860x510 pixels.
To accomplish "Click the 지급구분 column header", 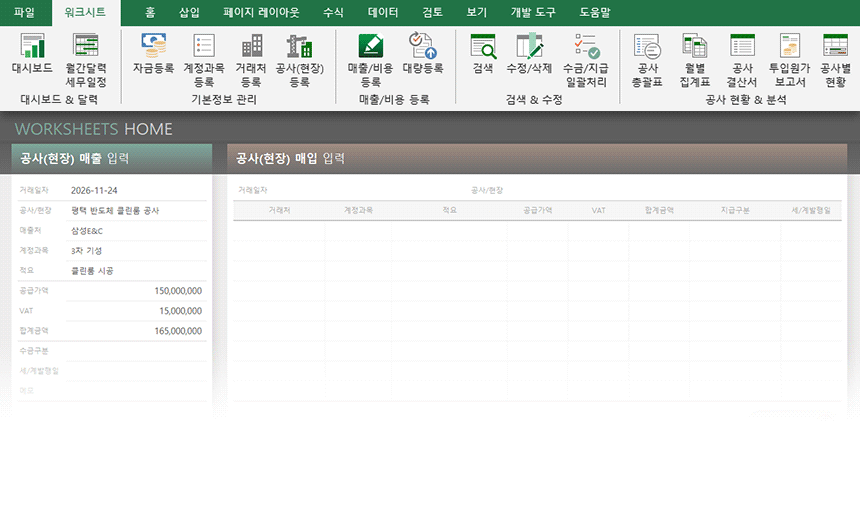I will [x=735, y=211].
